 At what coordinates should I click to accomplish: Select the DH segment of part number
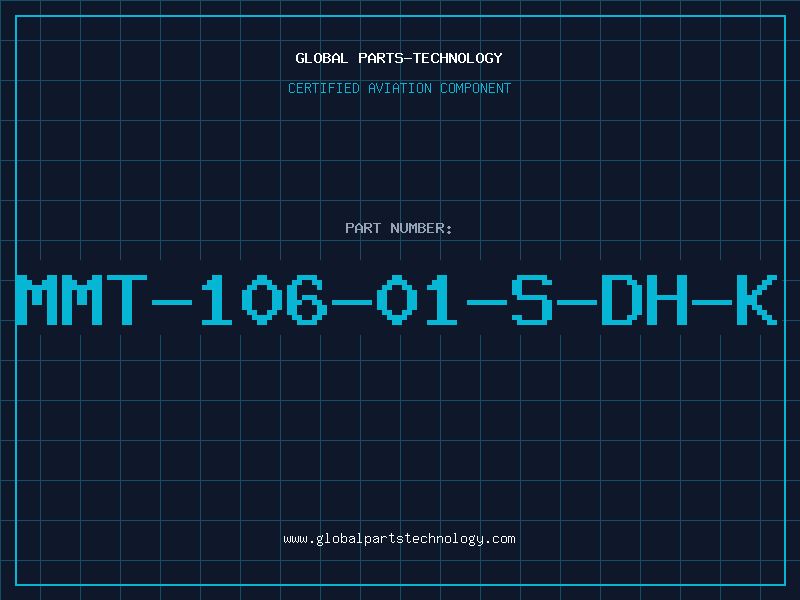[x=644, y=299]
